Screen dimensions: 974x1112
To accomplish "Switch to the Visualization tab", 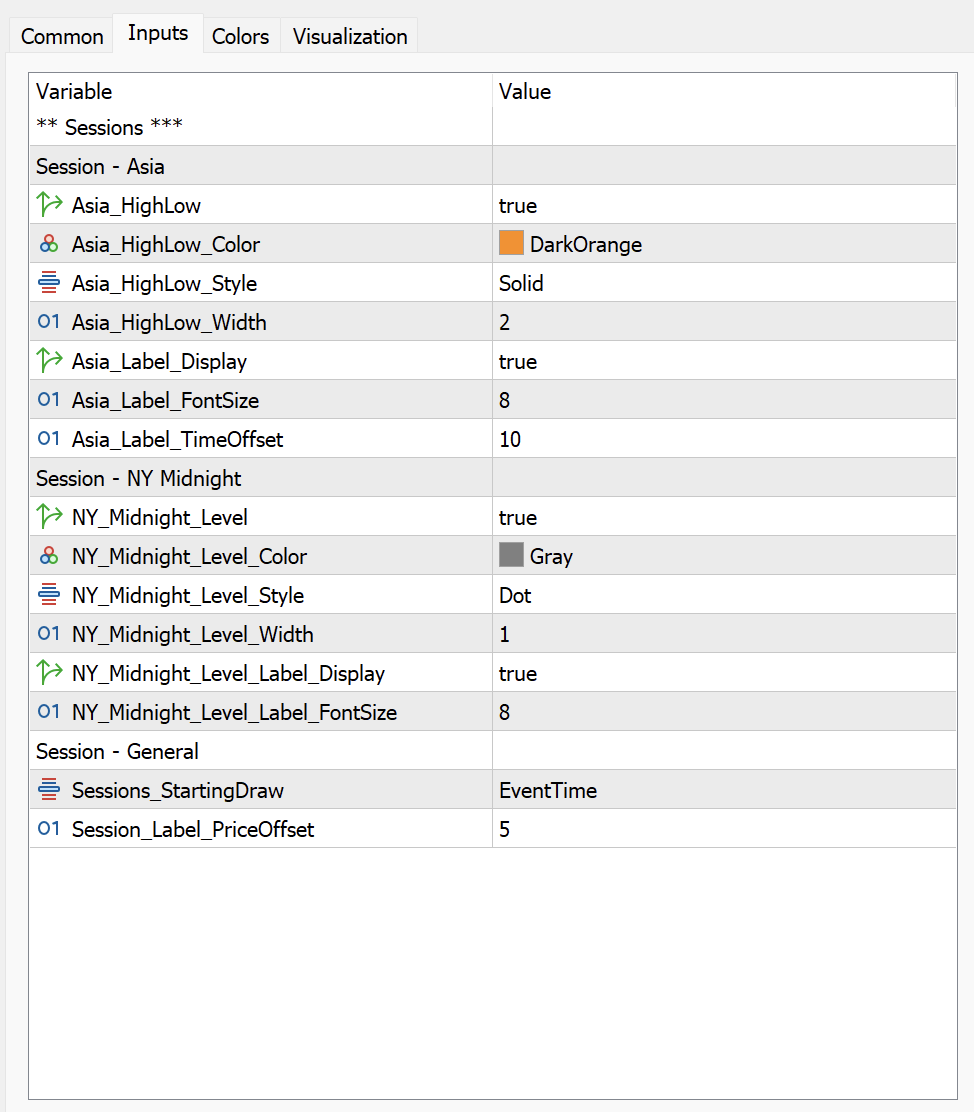I will point(348,36).
